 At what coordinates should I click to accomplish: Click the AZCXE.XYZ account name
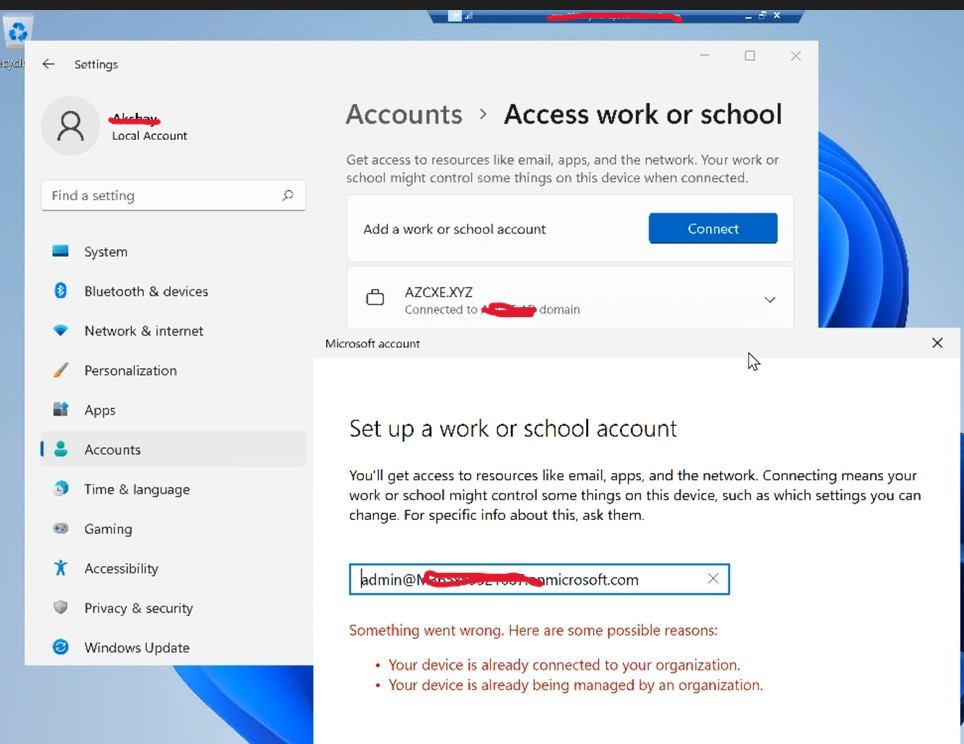438,292
